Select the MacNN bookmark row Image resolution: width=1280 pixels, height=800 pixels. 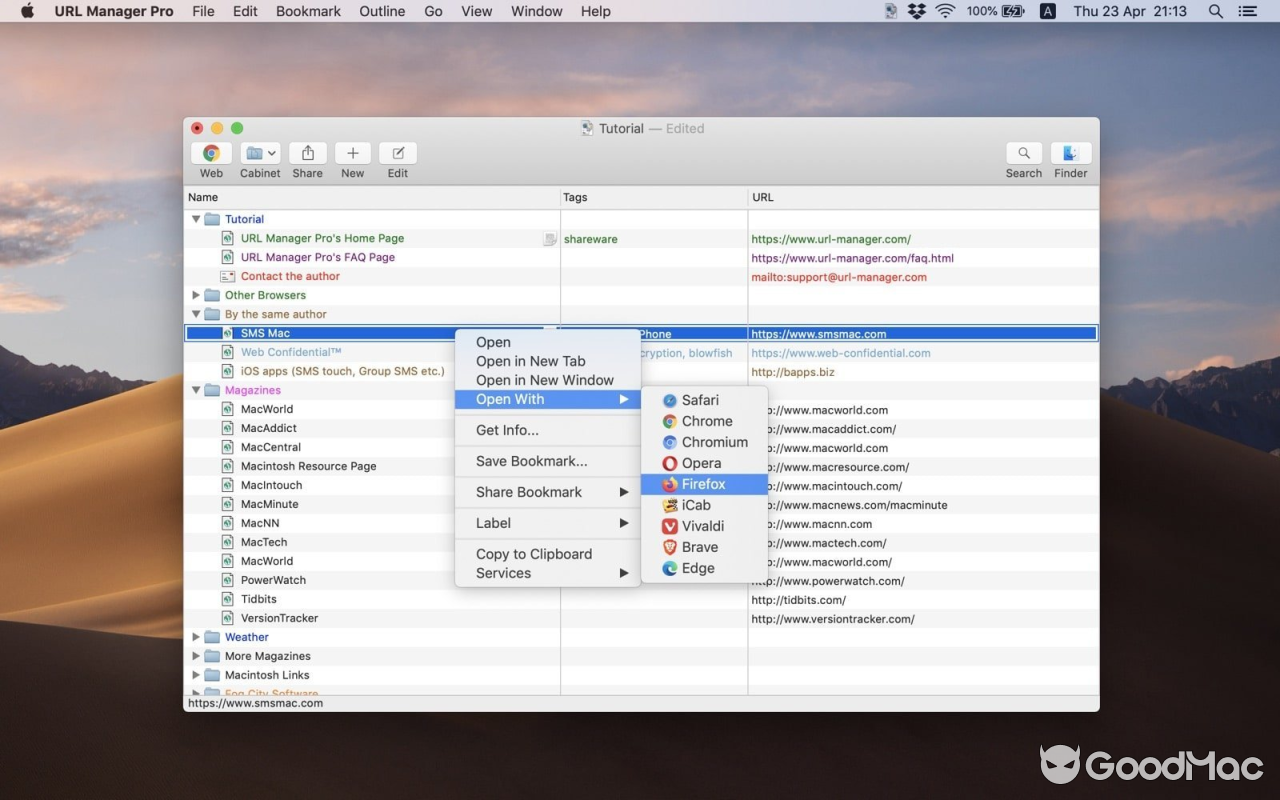[x=258, y=523]
